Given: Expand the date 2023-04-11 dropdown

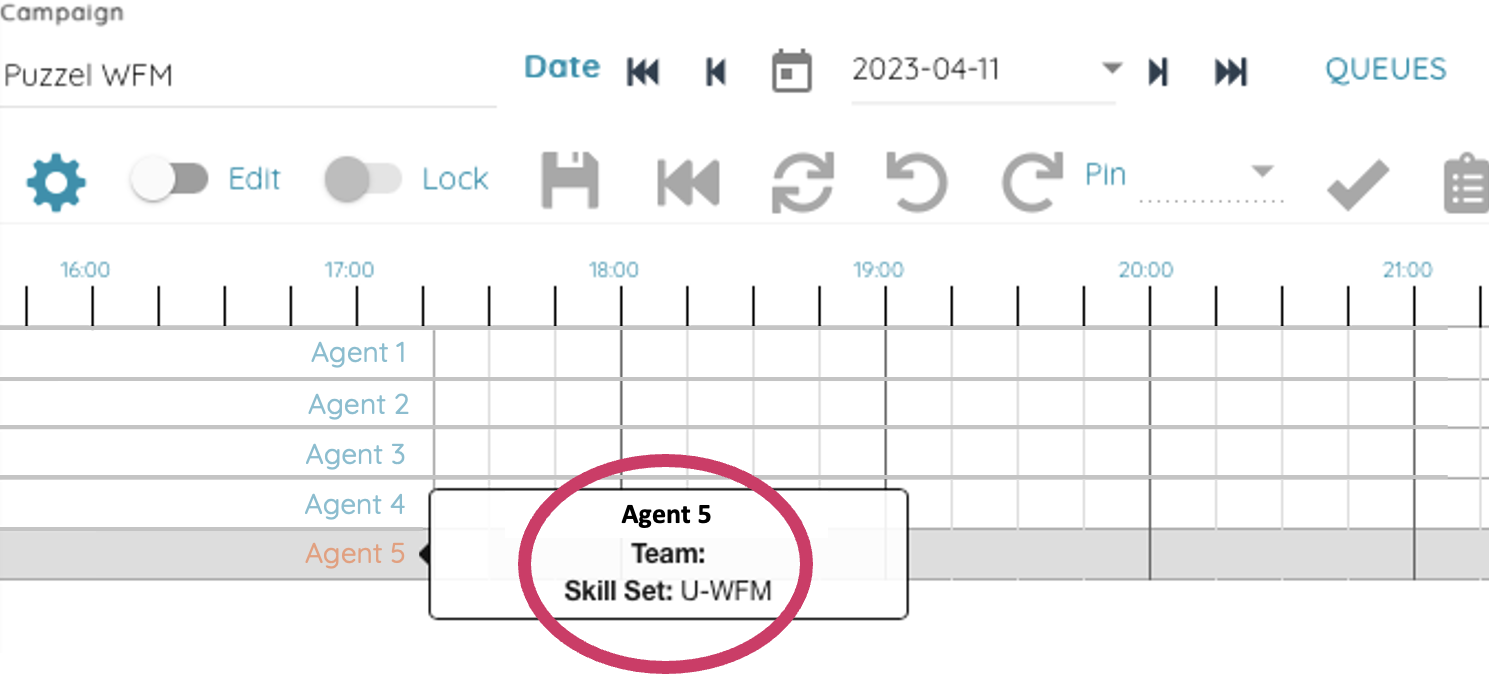Looking at the screenshot, I should tap(1111, 69).
